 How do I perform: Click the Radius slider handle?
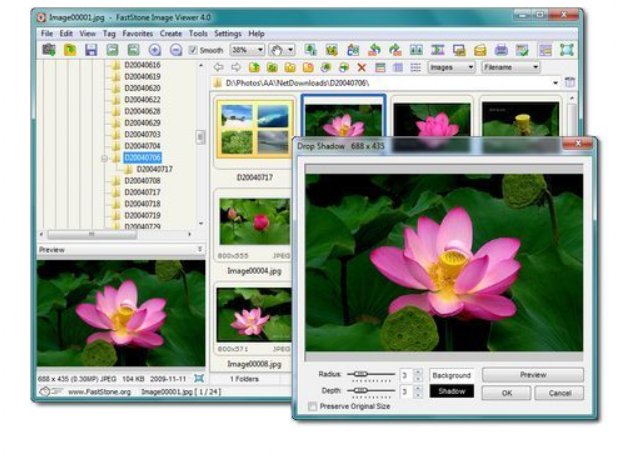[x=360, y=374]
